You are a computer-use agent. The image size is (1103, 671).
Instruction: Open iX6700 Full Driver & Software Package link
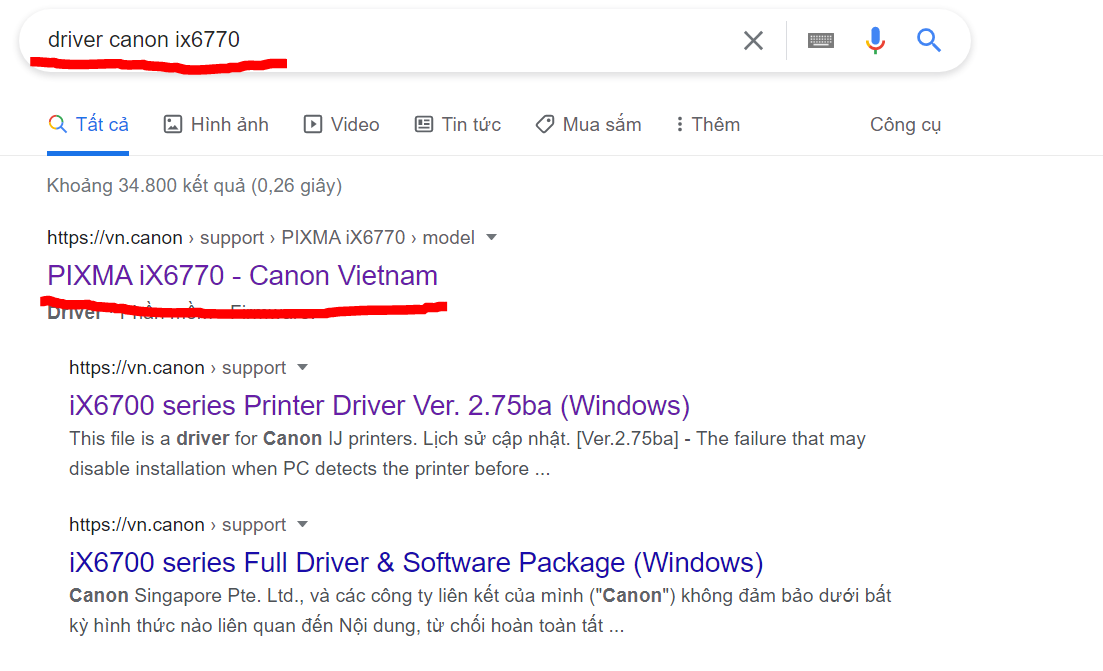416,562
